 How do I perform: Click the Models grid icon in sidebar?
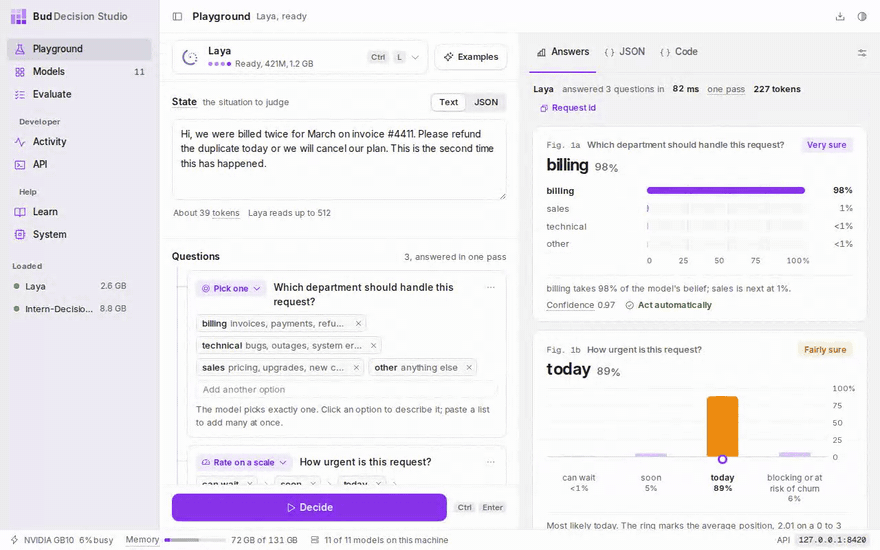pyautogui.click(x=20, y=72)
